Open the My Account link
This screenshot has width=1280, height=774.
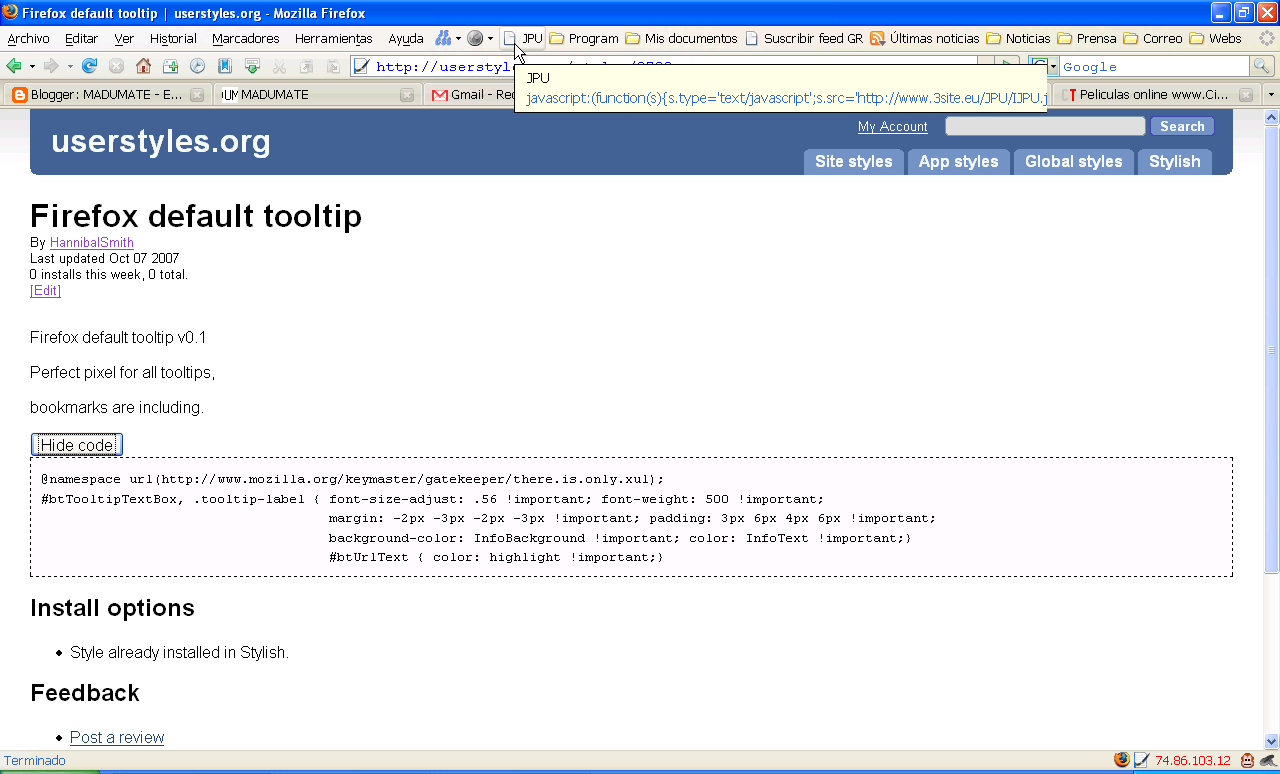(x=892, y=127)
